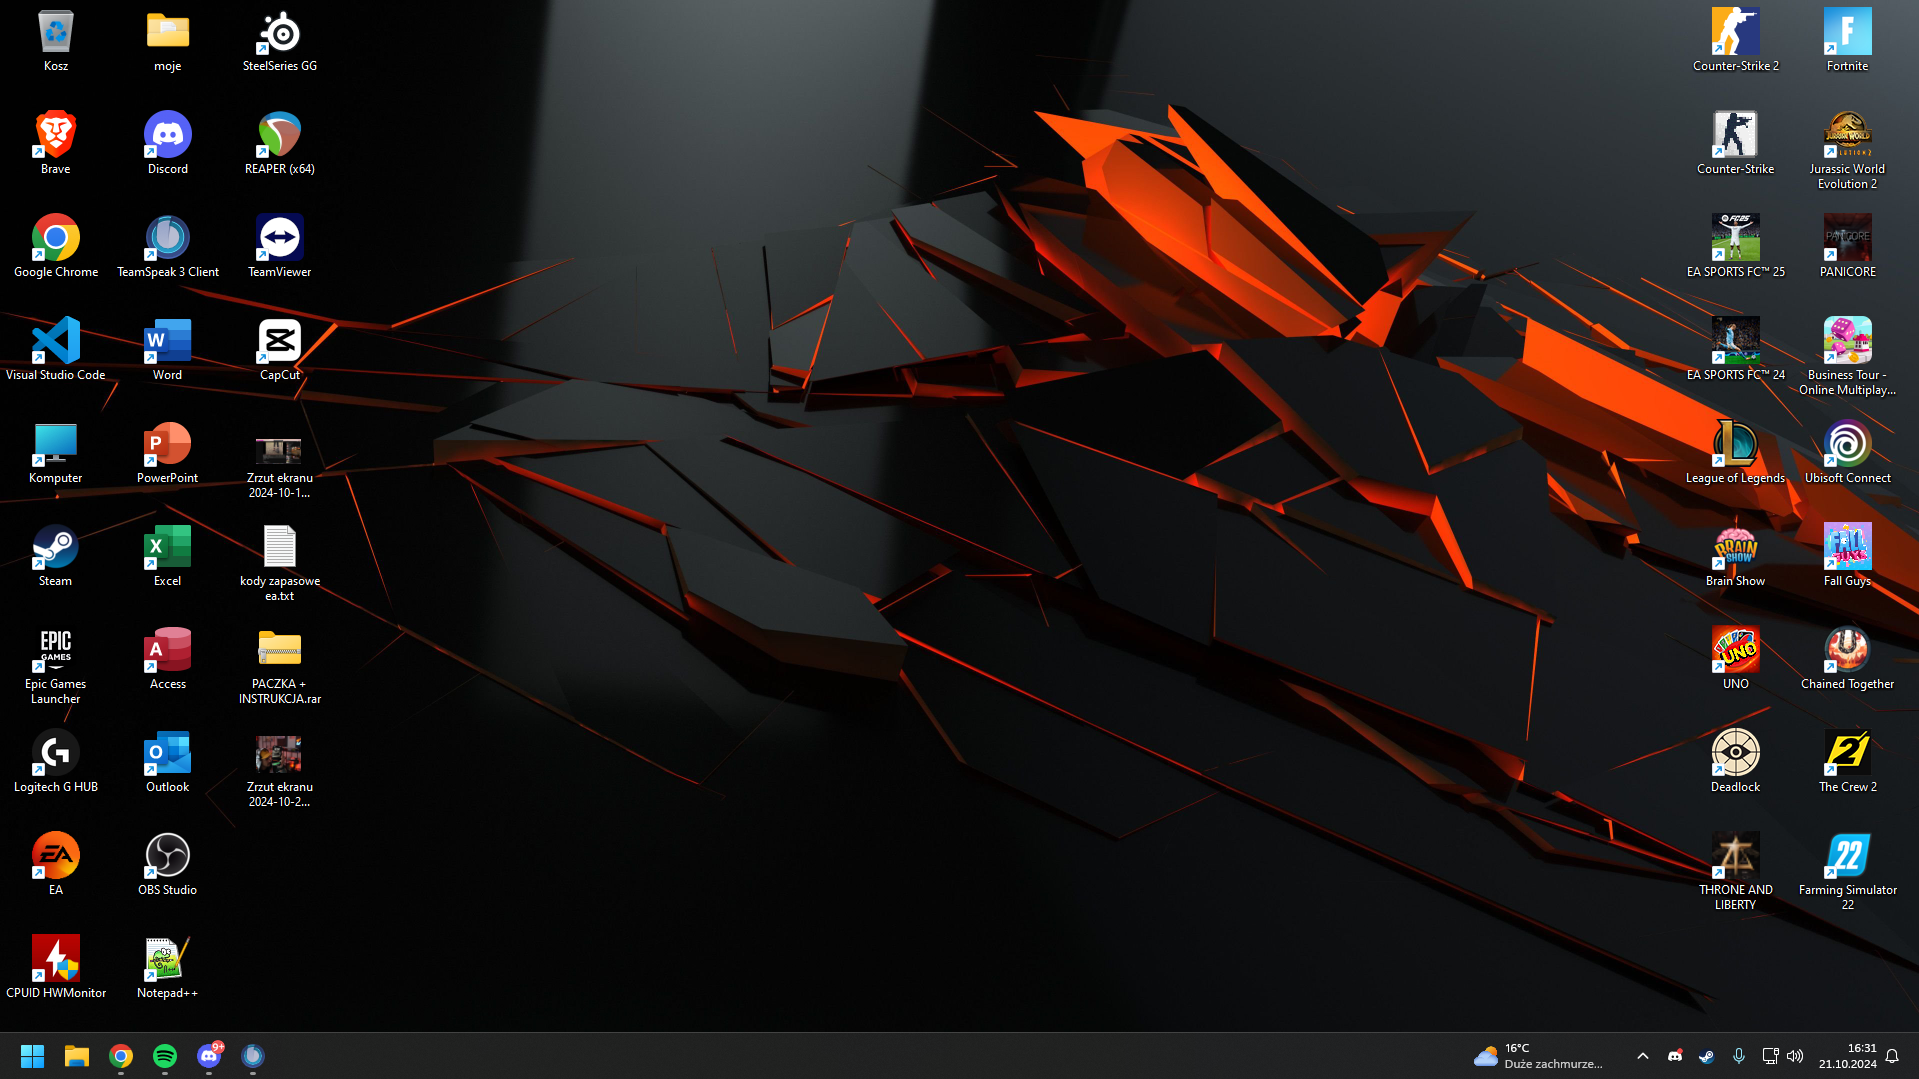Screen dimensions: 1919x1079
Task: Select the OBS Studio shortcut
Action: (168, 865)
